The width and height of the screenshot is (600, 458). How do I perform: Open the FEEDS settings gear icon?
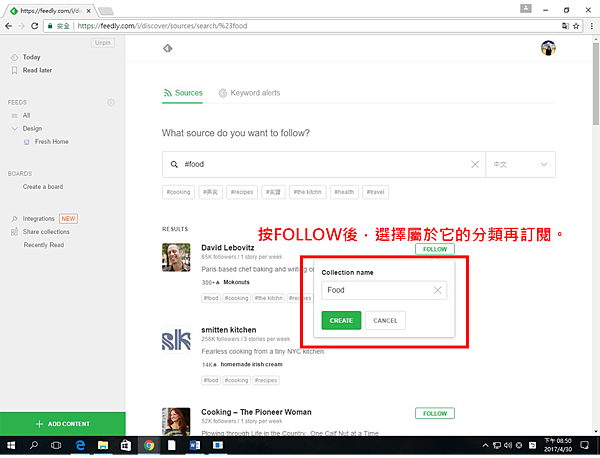pos(111,103)
